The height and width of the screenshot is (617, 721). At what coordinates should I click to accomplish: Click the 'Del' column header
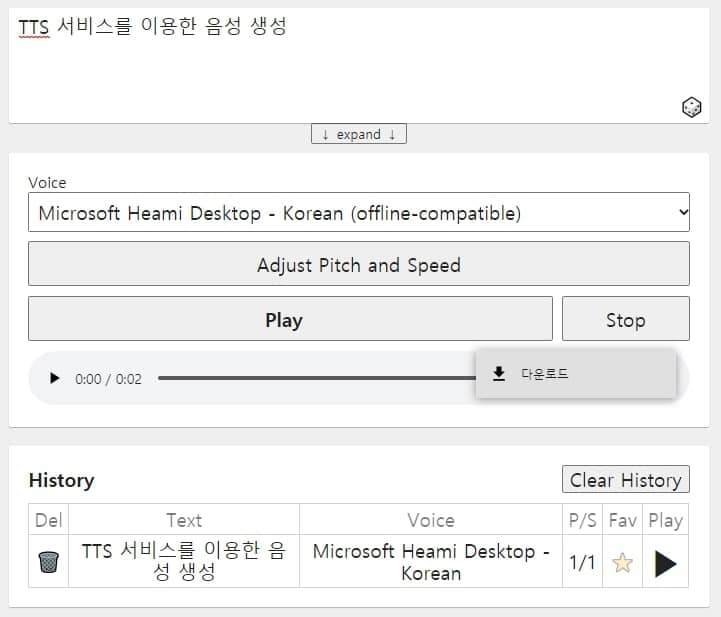point(48,520)
